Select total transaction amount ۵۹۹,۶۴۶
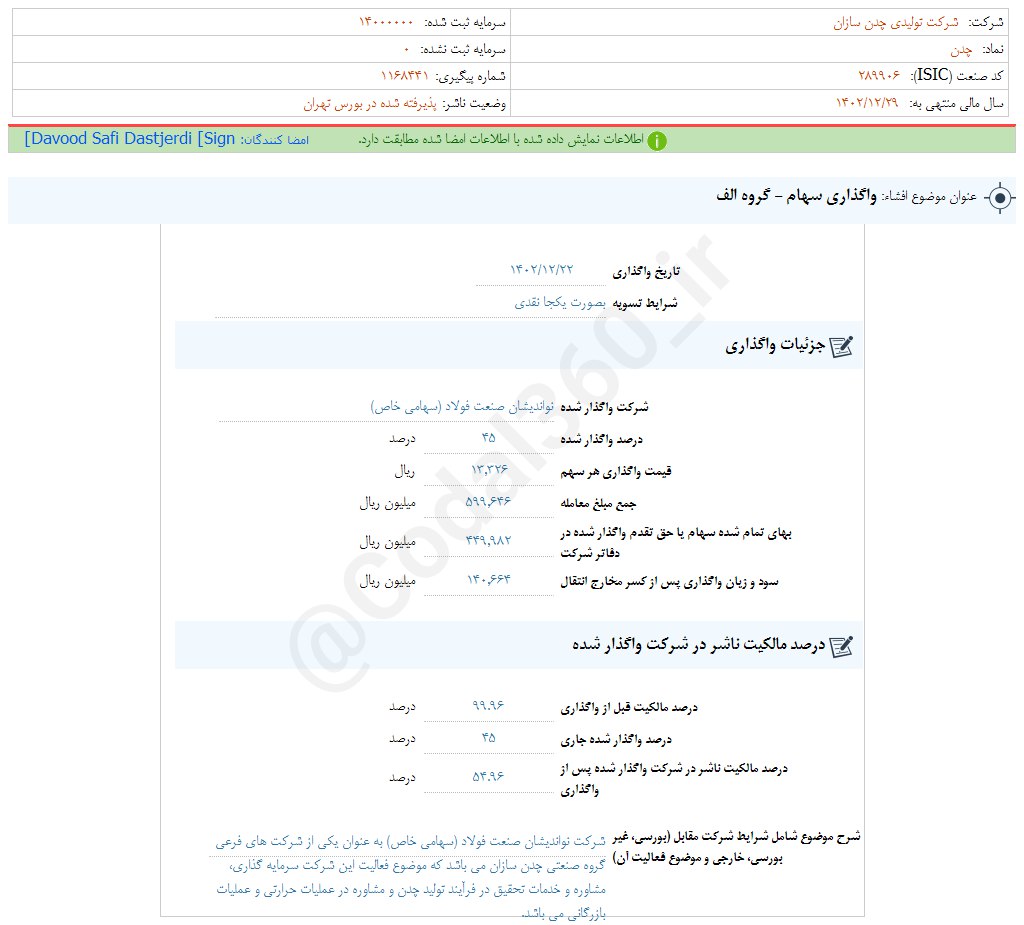 tap(488, 502)
